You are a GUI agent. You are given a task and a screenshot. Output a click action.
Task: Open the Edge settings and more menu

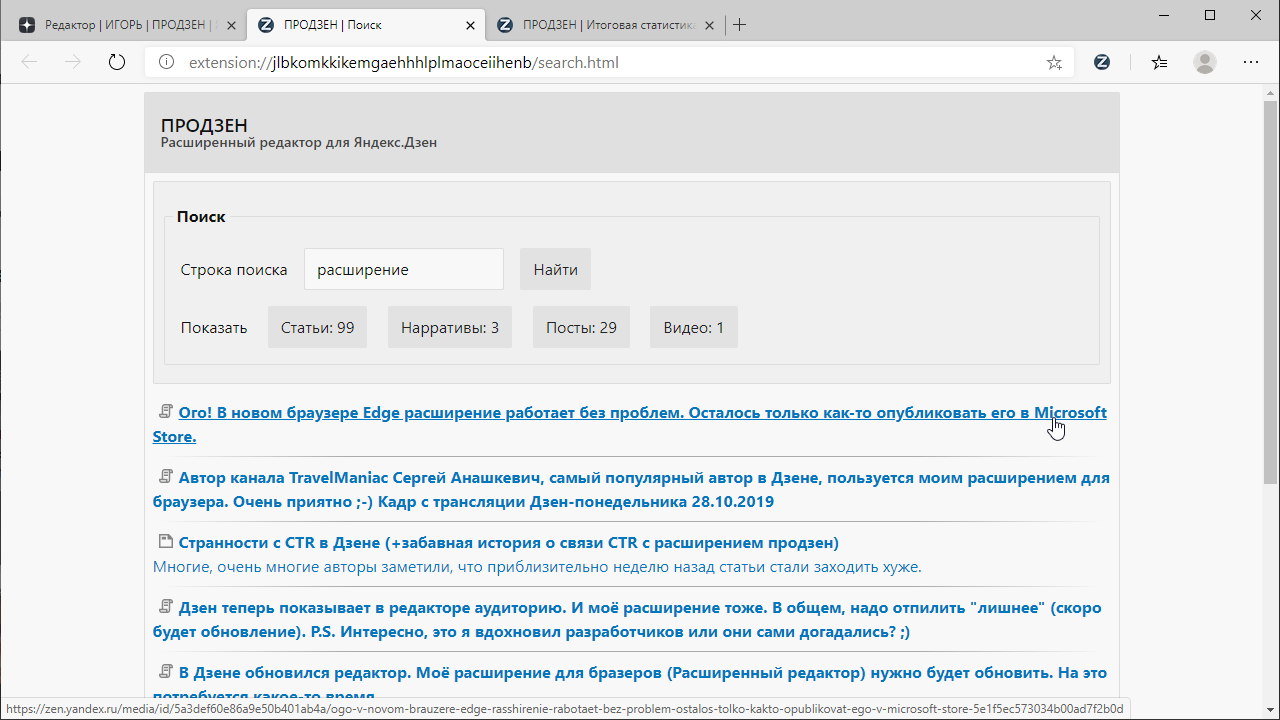[1251, 62]
